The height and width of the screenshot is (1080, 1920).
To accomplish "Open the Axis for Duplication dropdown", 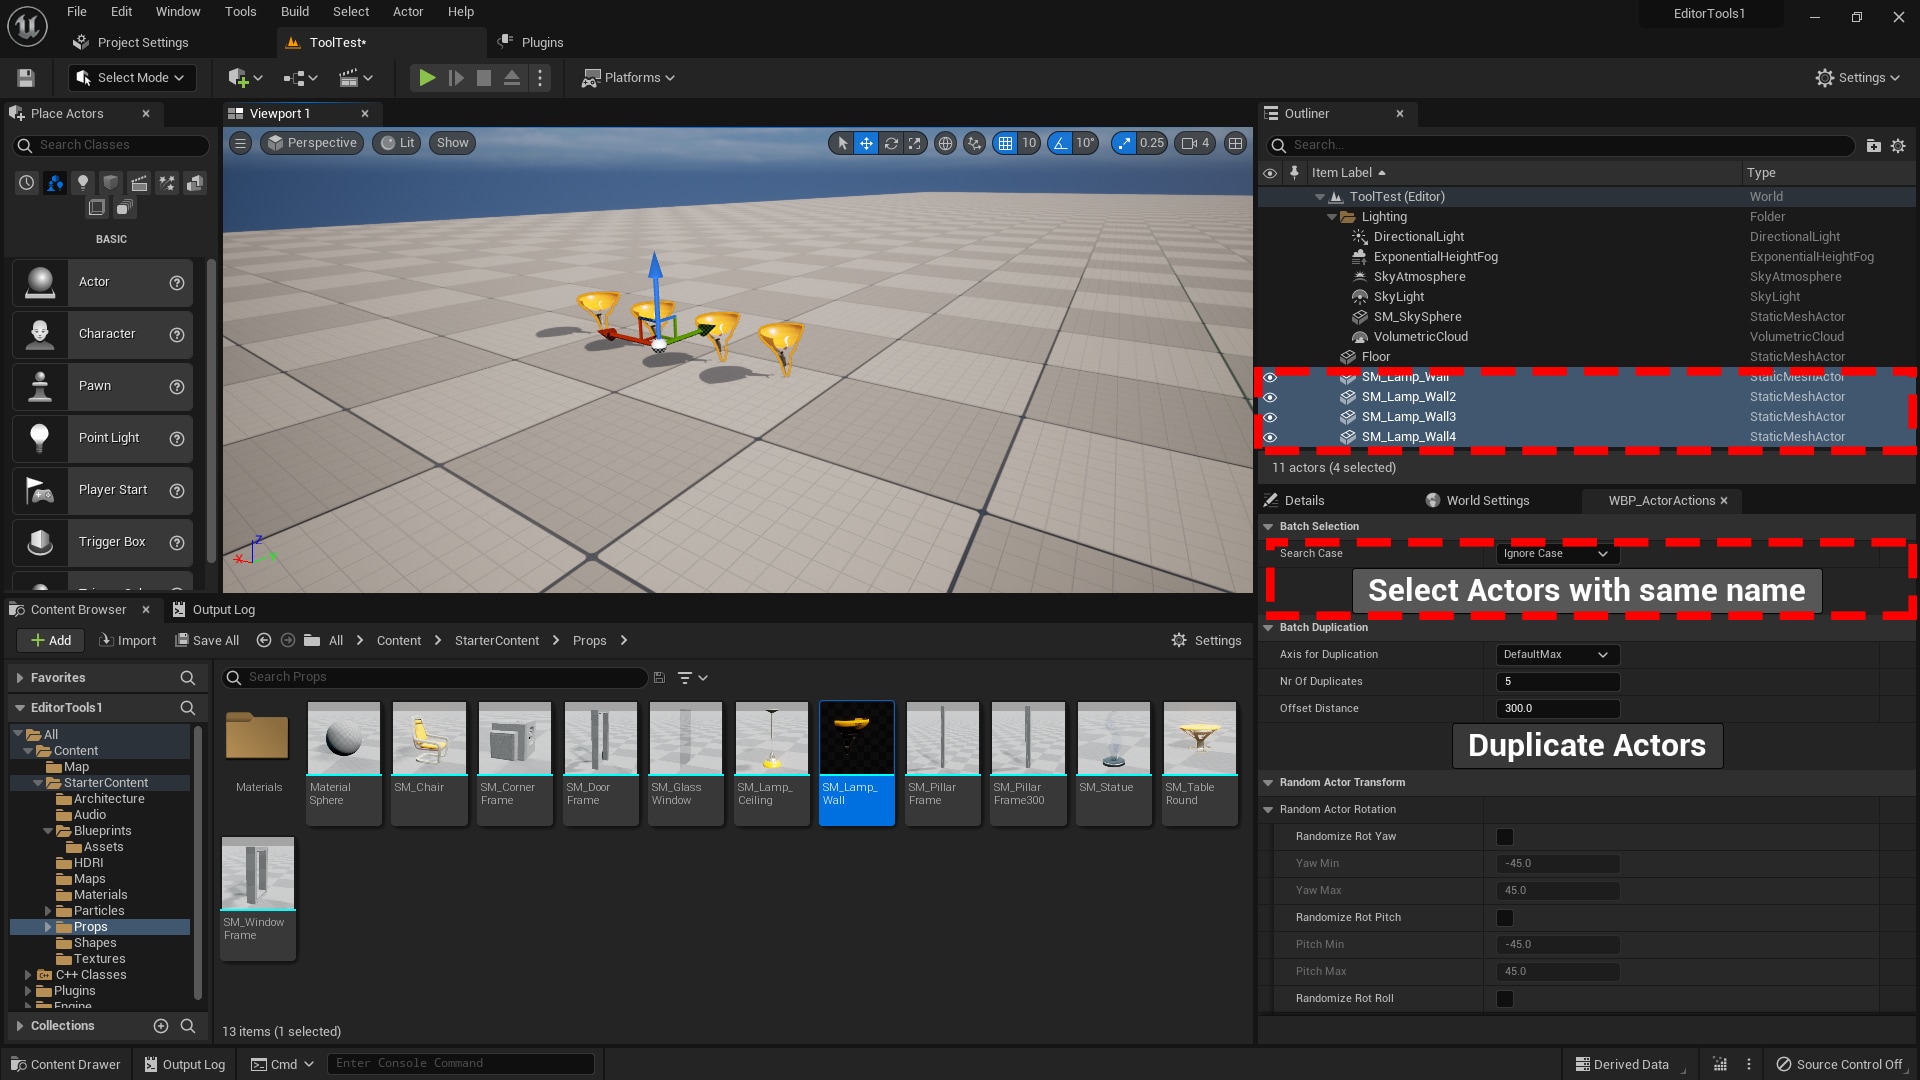I will coord(1555,655).
